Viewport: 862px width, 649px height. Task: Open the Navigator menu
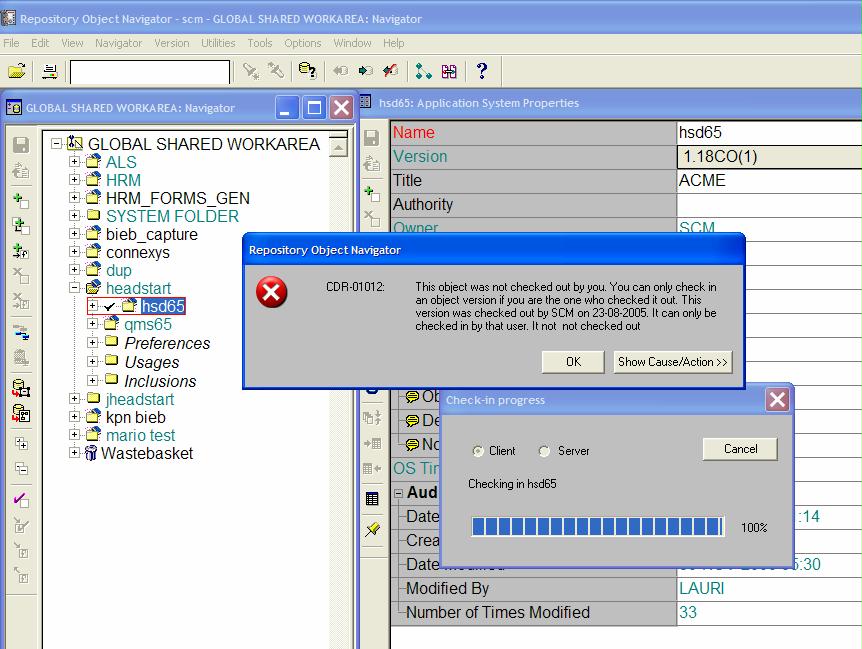[118, 43]
